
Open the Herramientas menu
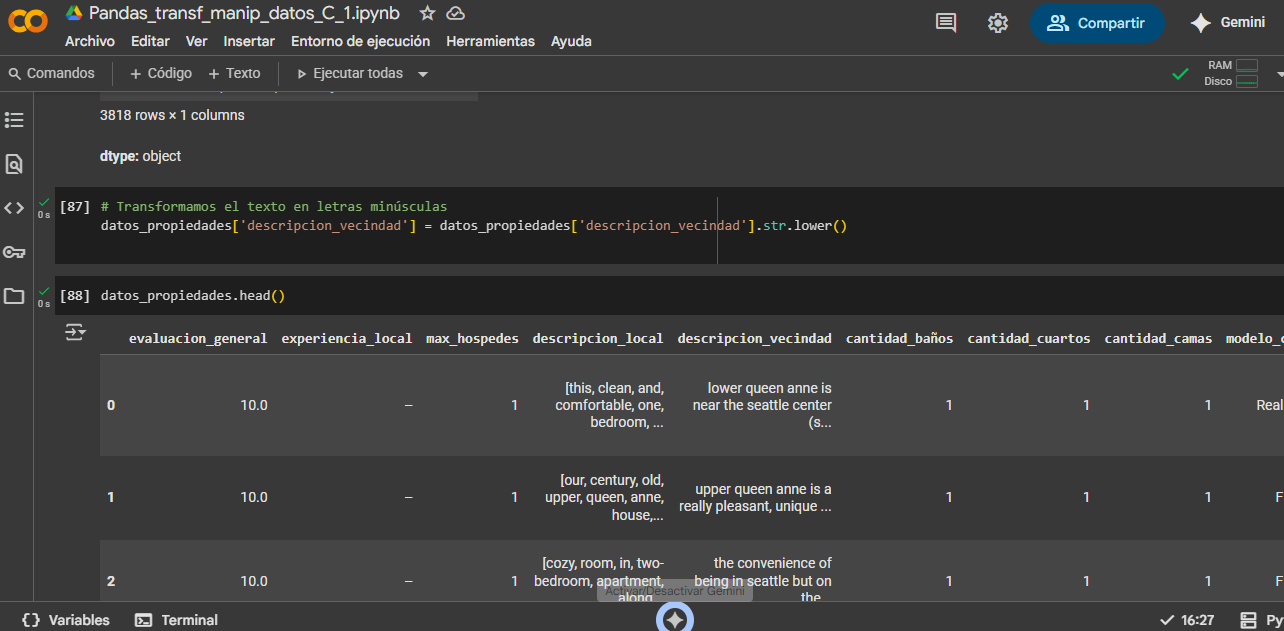tap(490, 41)
